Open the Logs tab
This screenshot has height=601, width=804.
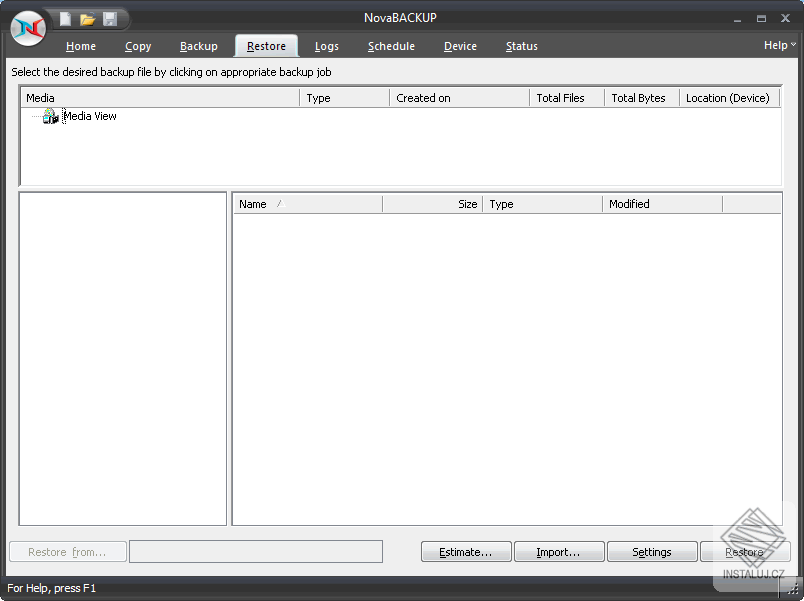click(327, 46)
